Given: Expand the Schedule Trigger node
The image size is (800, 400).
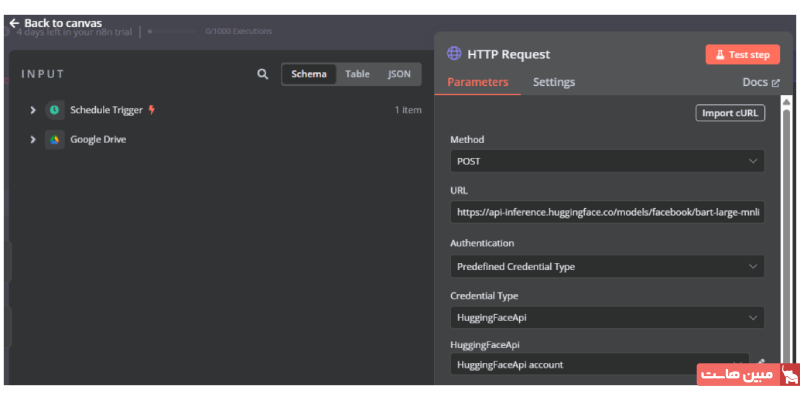Looking at the screenshot, I should [x=33, y=110].
